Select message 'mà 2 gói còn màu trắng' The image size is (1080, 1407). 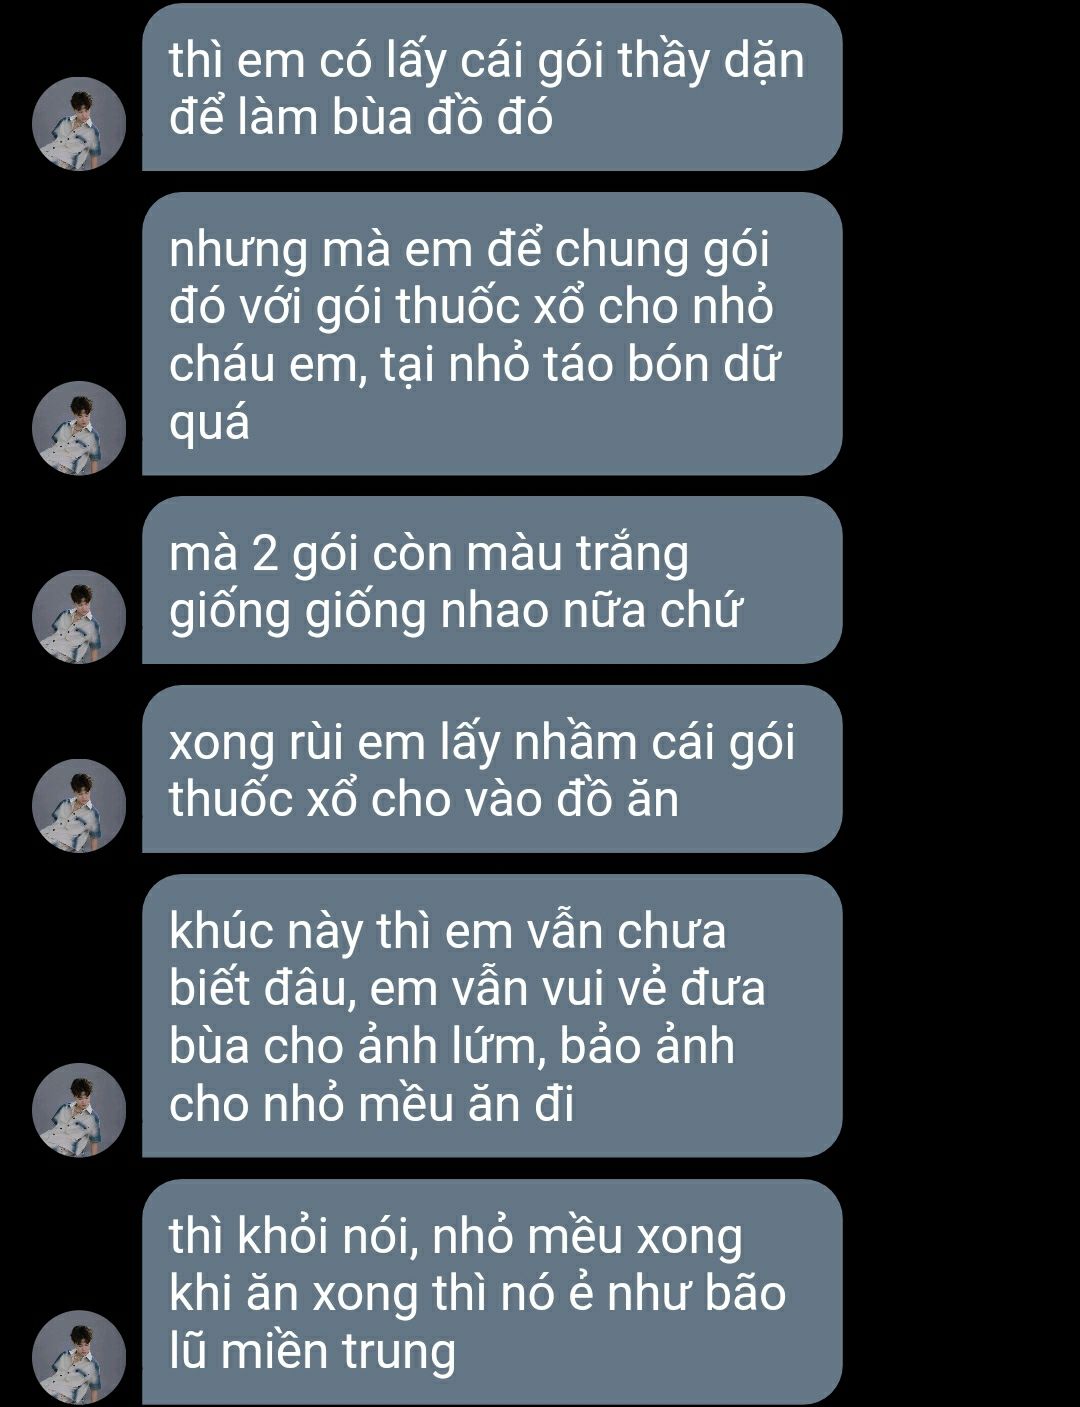[x=492, y=580]
